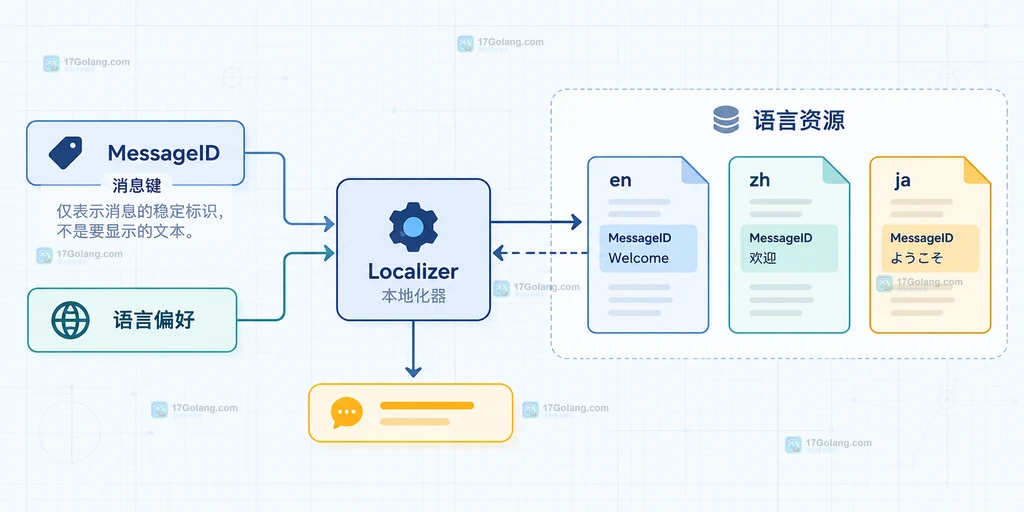Select the 语言偏好 box
1024x512 pixels.
pyautogui.click(x=132, y=320)
